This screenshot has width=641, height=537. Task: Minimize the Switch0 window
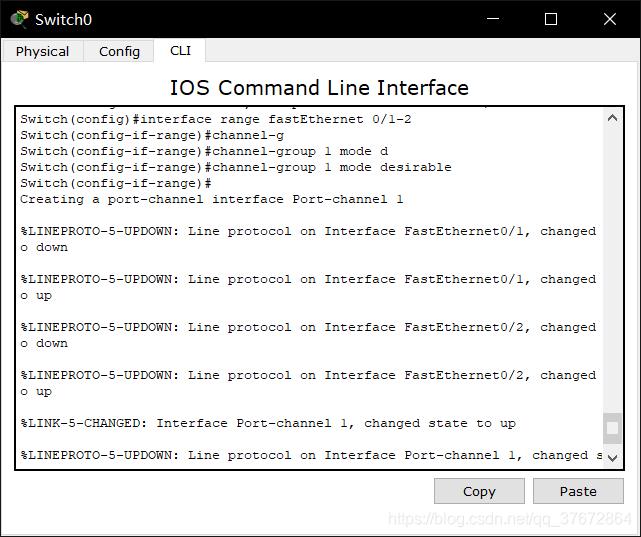click(493, 19)
